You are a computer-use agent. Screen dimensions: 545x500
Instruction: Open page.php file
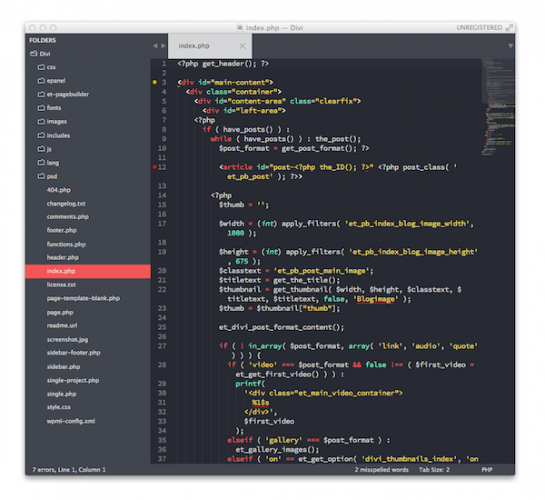(60, 312)
